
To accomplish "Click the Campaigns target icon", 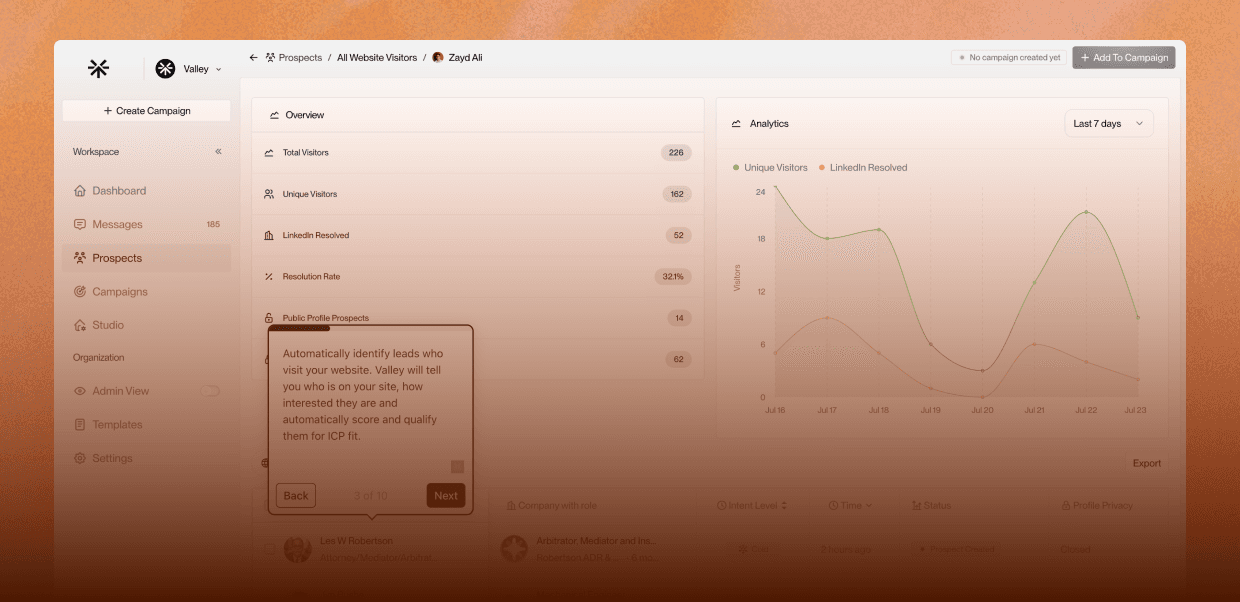I will (x=80, y=292).
